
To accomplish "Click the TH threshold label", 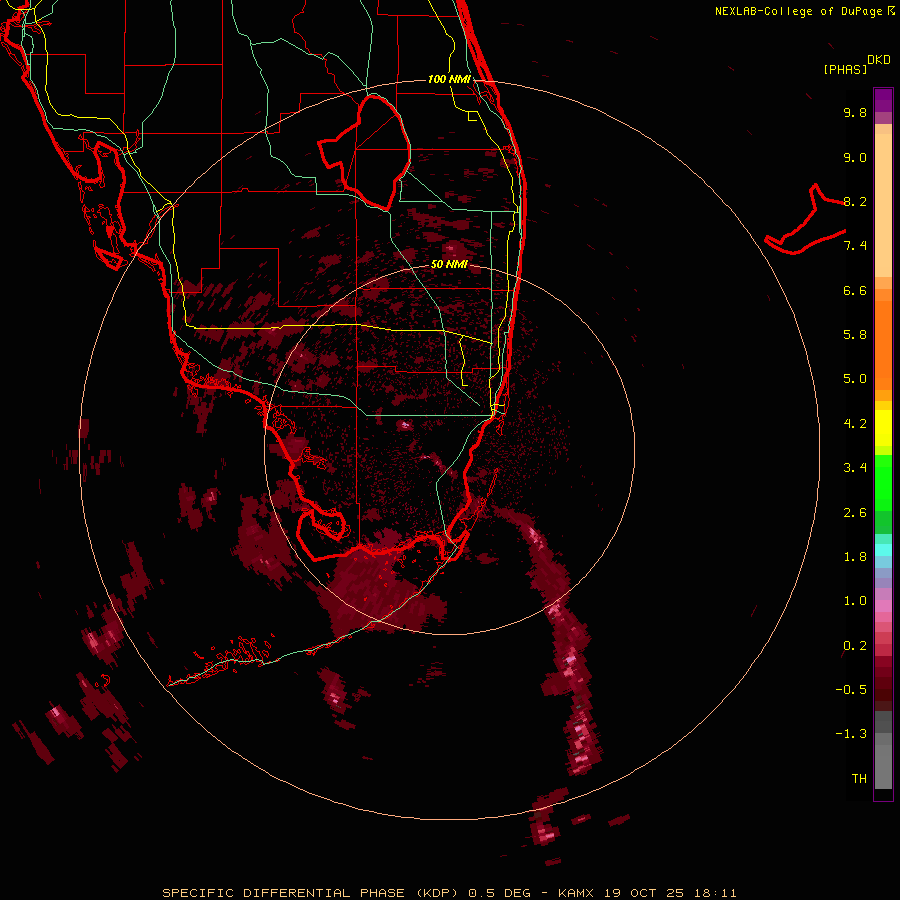I will point(859,779).
